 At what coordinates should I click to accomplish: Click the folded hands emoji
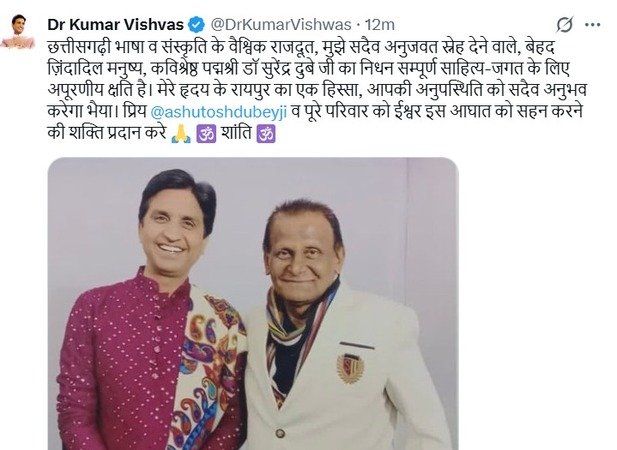[x=181, y=134]
